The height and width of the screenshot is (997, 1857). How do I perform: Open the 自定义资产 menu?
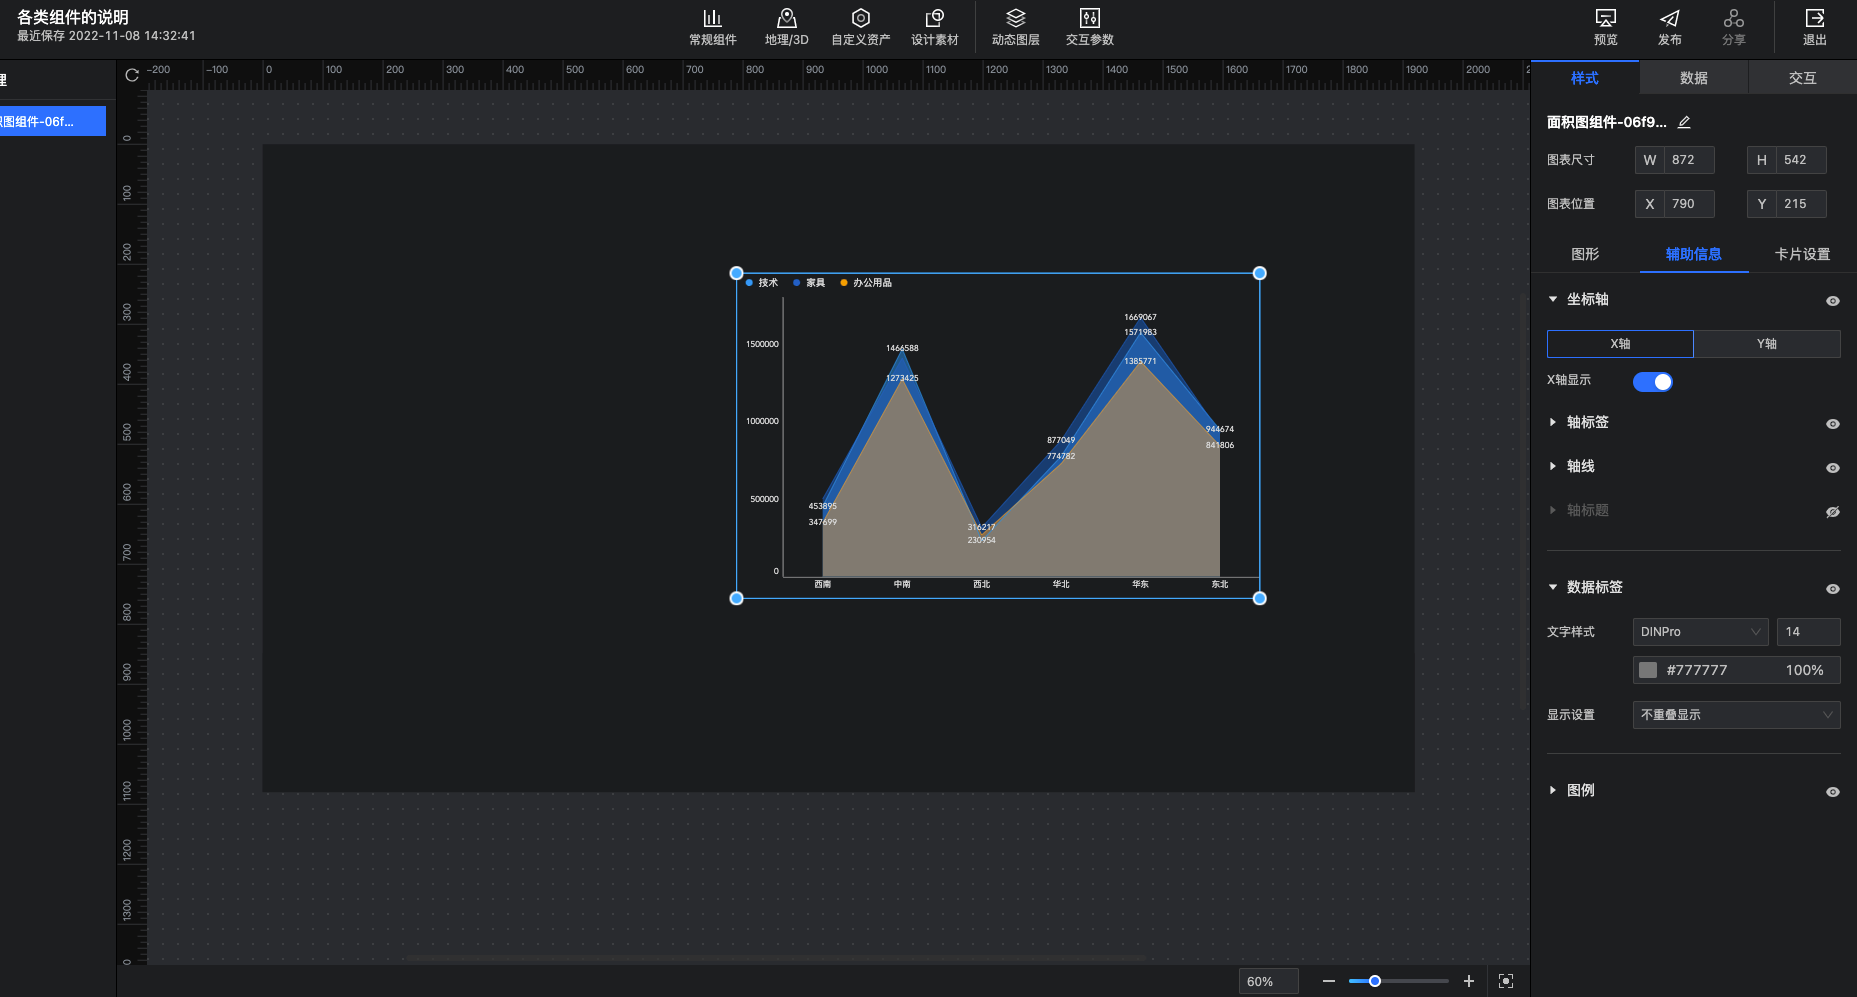860,27
